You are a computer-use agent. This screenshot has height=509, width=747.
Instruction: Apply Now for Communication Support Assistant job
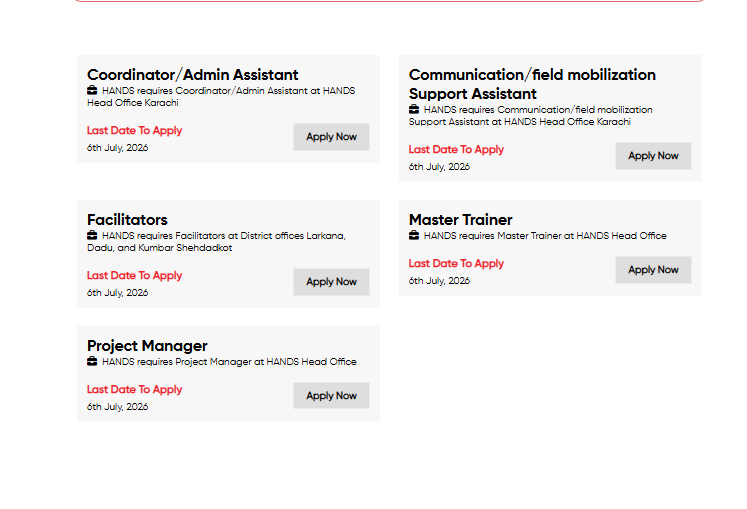[653, 156]
